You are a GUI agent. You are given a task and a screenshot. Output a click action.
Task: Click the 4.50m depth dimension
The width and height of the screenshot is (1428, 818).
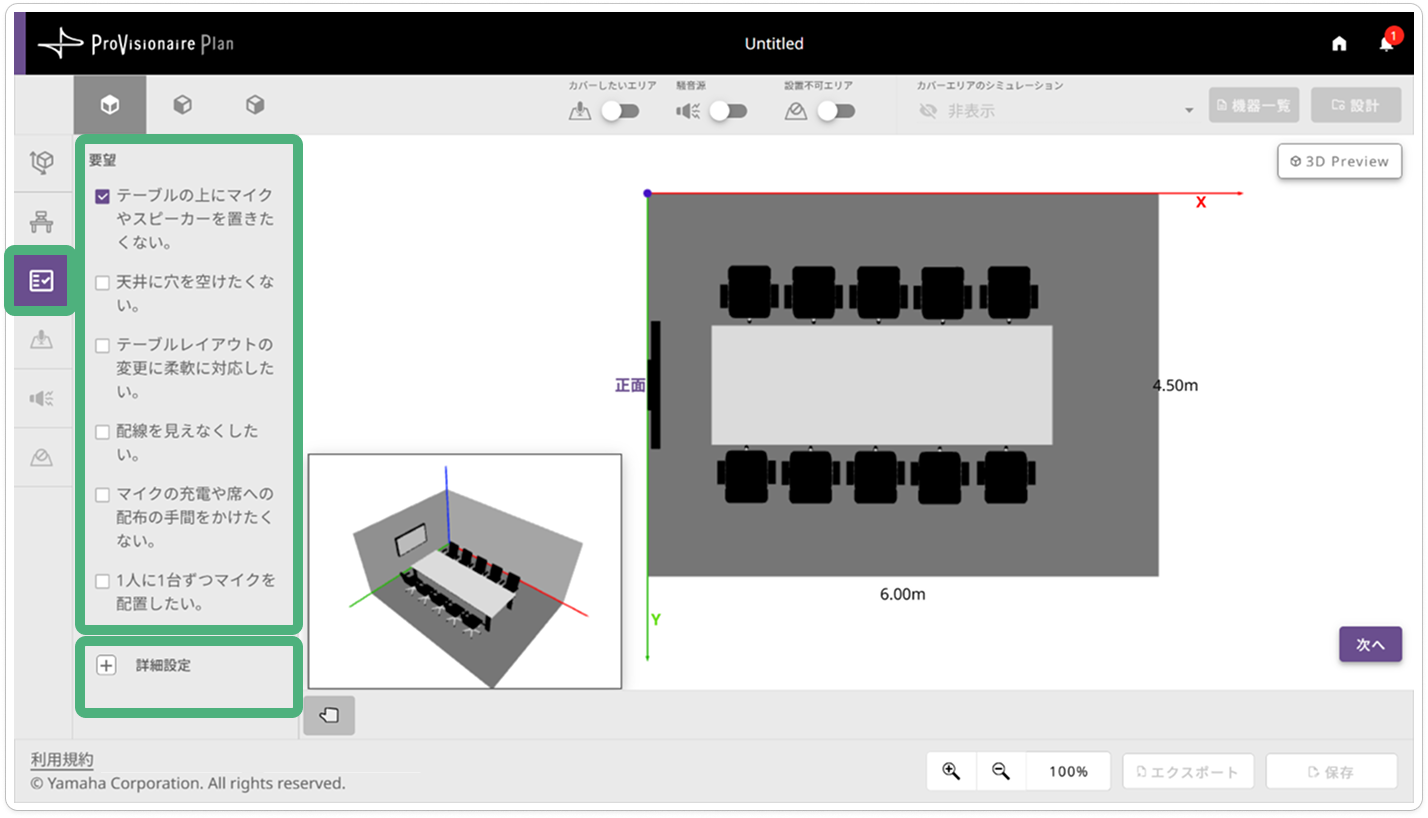coord(1175,385)
